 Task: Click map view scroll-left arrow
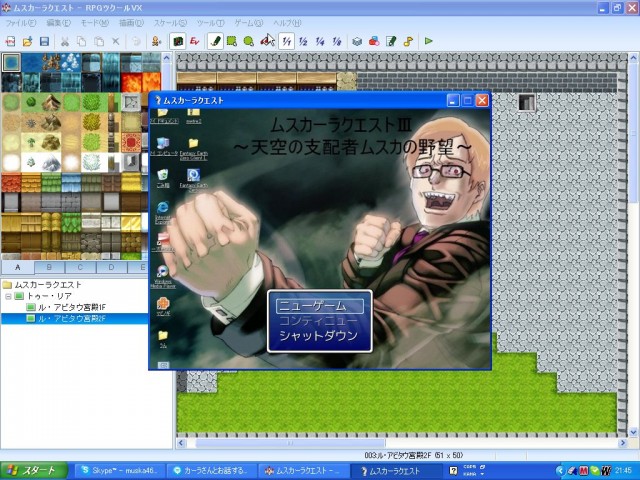pos(181,443)
